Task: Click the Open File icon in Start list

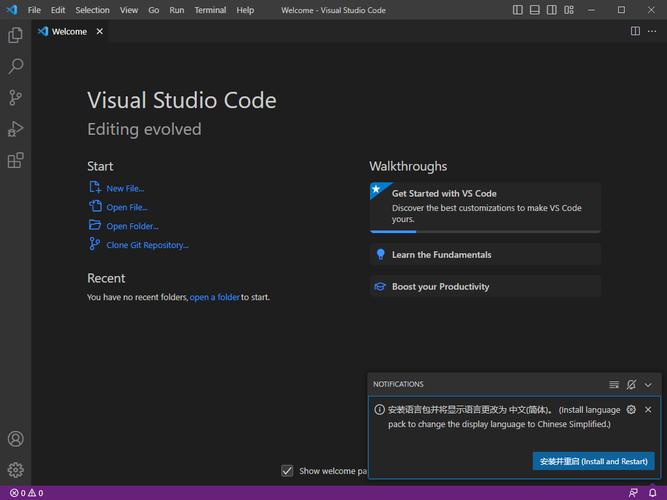Action: [x=95, y=206]
